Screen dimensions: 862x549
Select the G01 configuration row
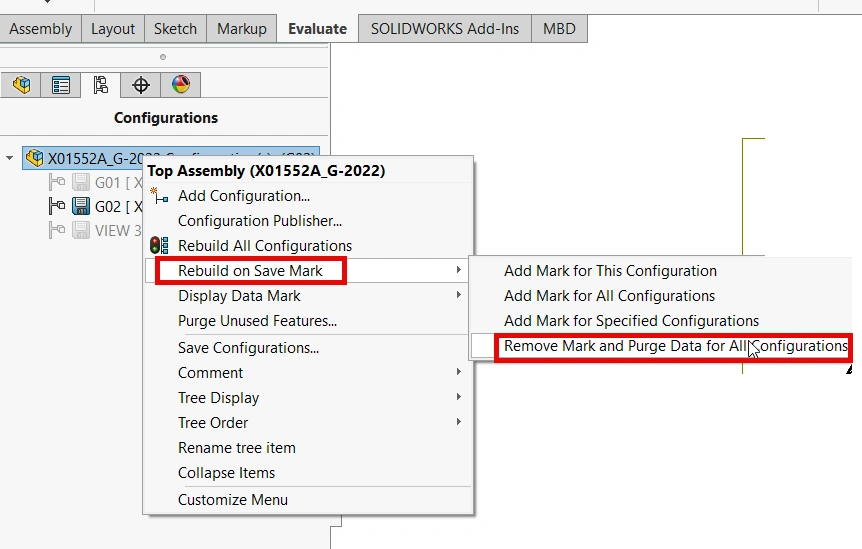[x=95, y=182]
